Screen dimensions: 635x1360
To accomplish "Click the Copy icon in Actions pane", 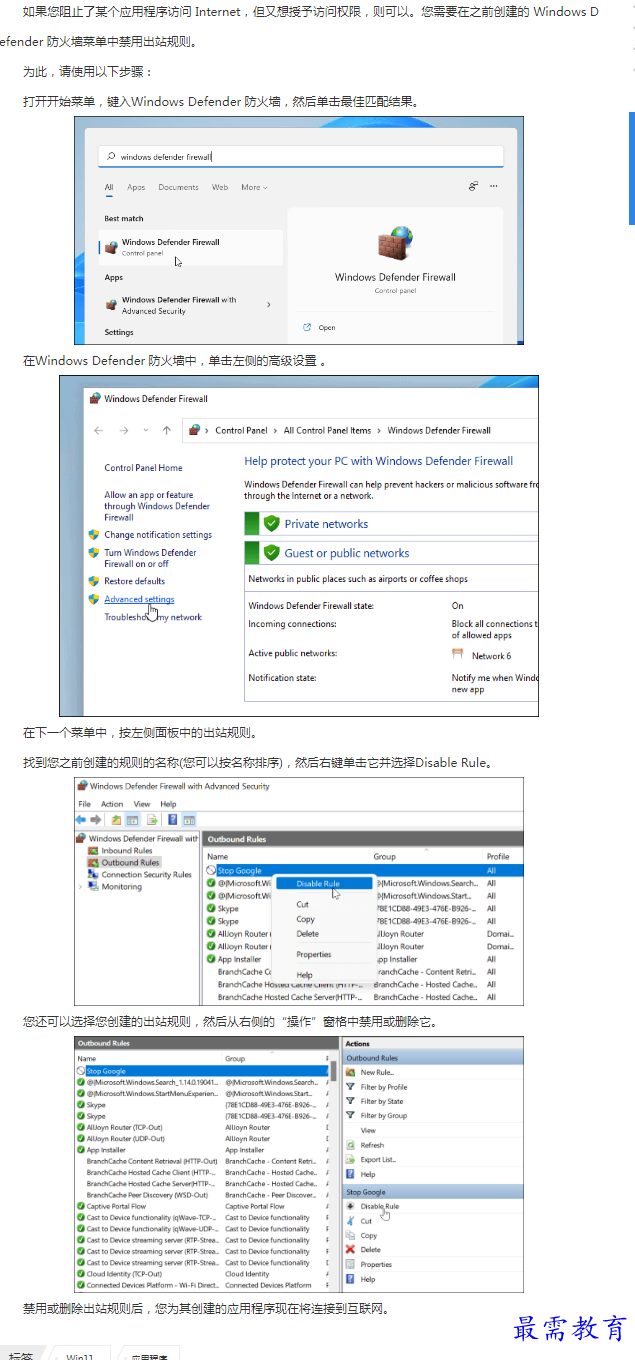I will [350, 1235].
